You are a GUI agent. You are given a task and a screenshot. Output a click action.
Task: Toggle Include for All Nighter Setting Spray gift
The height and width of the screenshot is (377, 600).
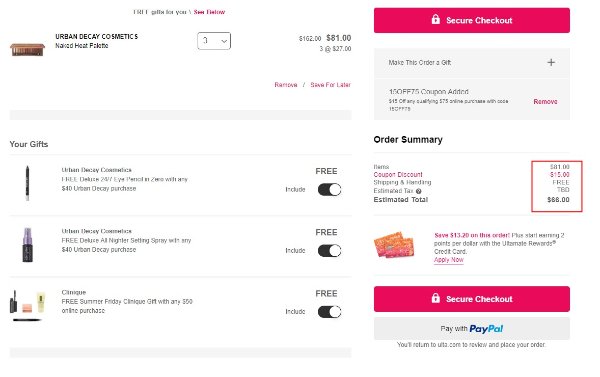point(329,251)
